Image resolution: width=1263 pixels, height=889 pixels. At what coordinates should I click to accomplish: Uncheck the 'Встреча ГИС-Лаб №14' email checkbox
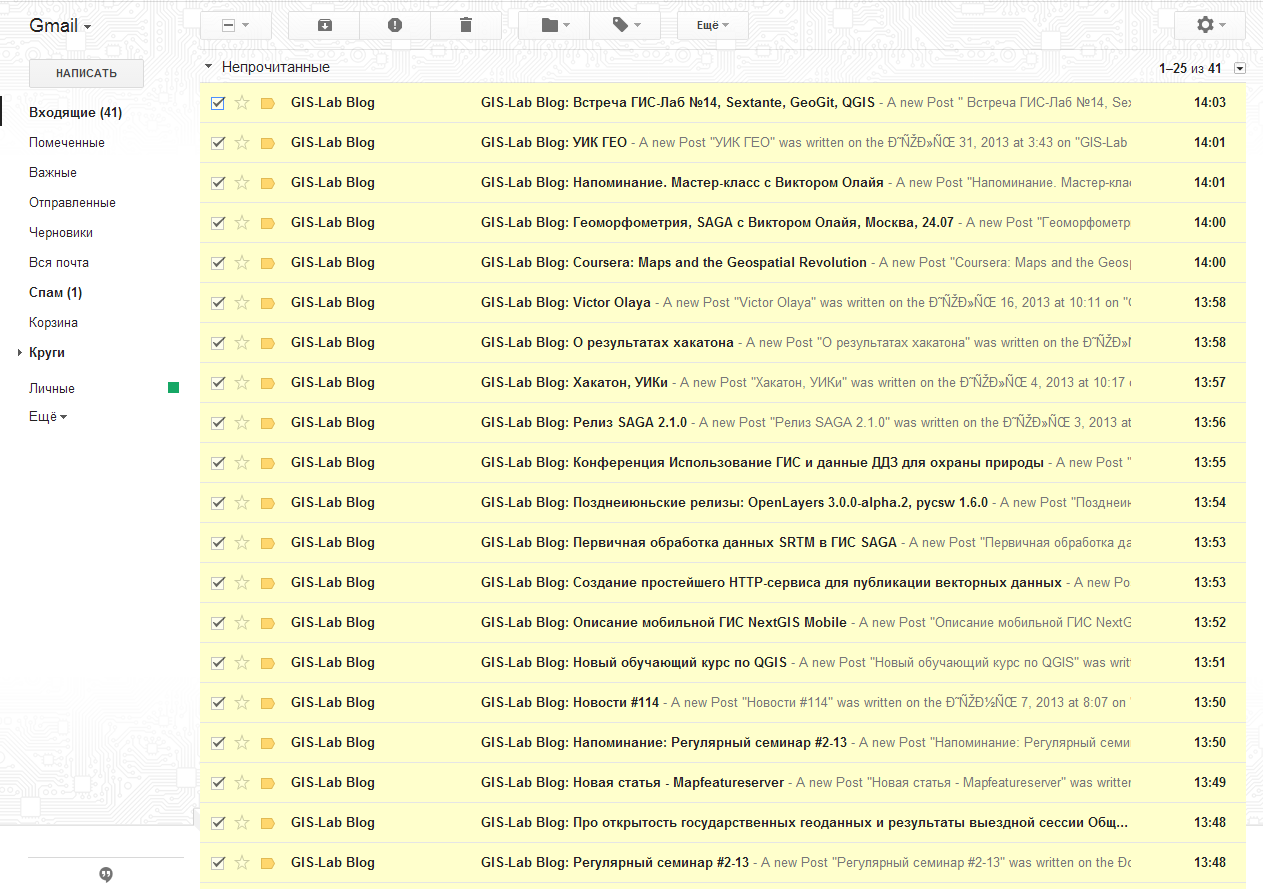(218, 103)
